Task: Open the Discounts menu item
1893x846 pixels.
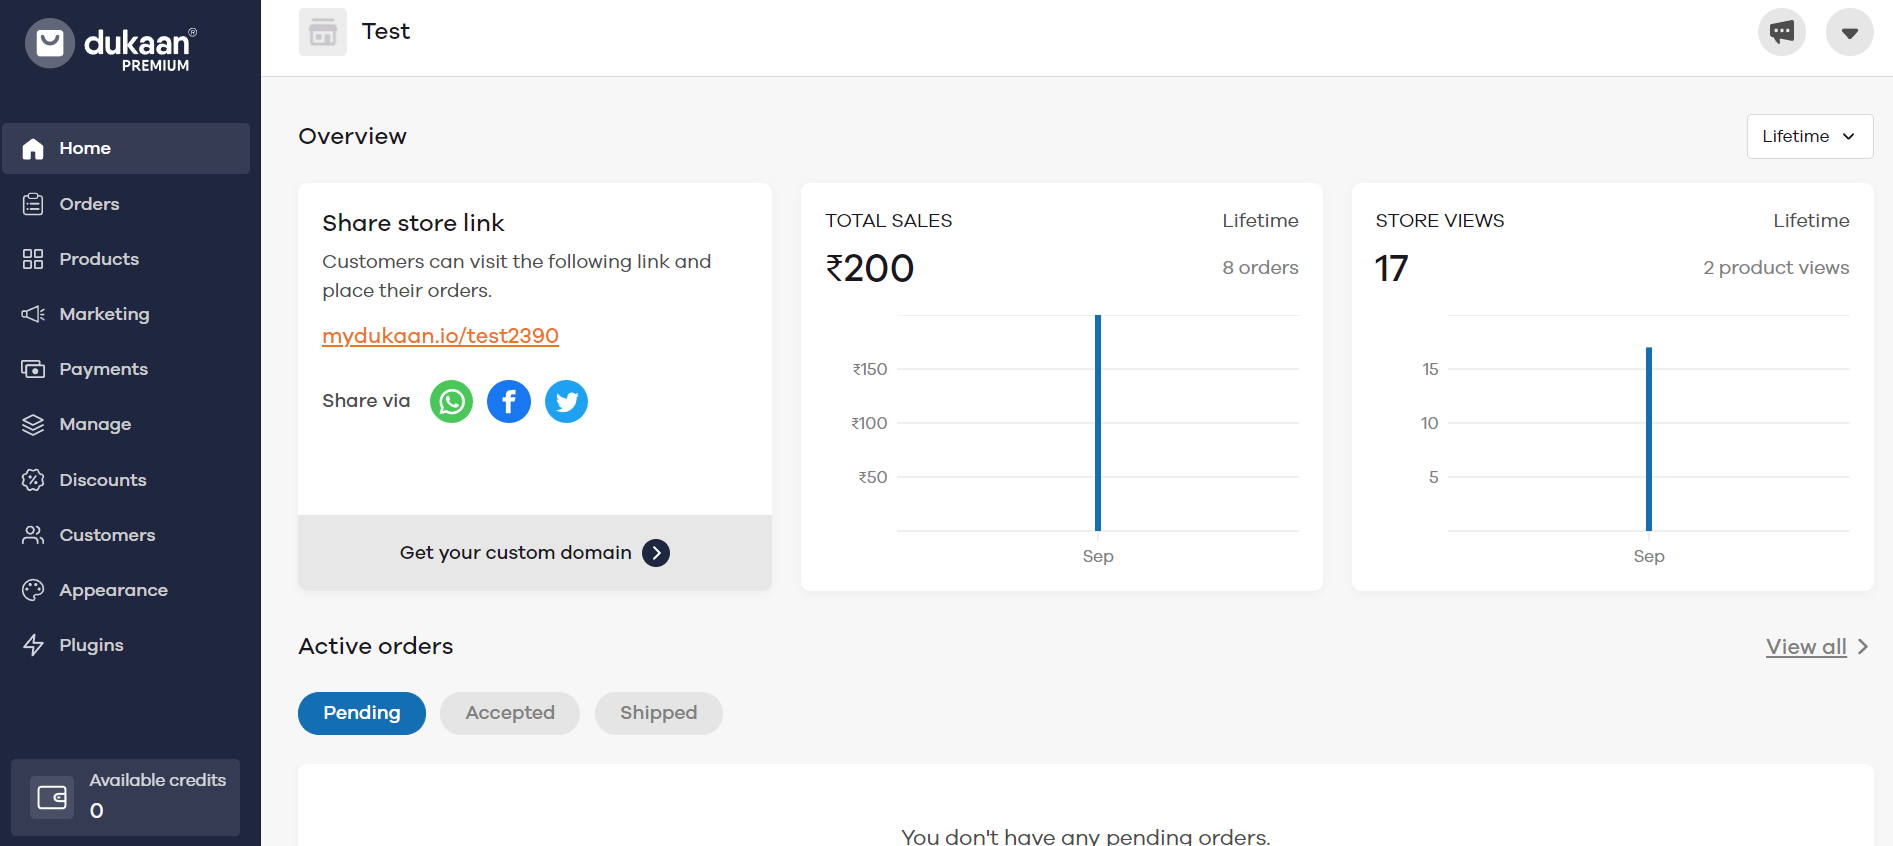Action: 126,480
